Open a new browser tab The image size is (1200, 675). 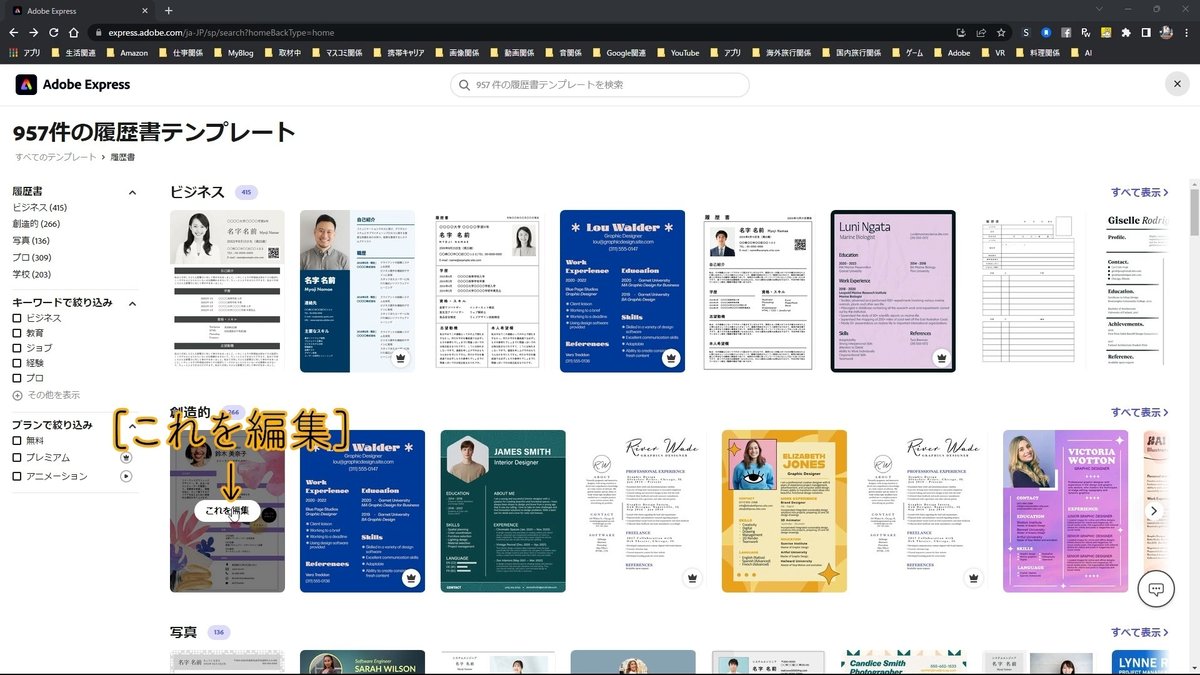tap(168, 10)
